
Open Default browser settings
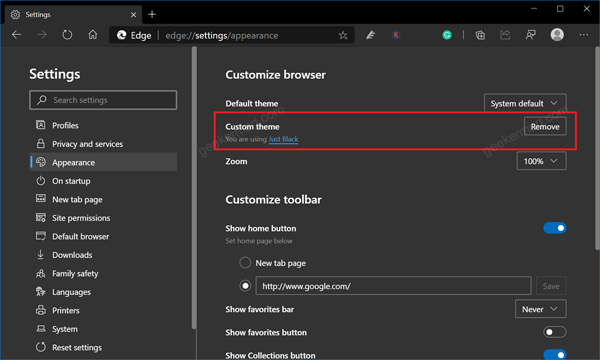[103, 236]
